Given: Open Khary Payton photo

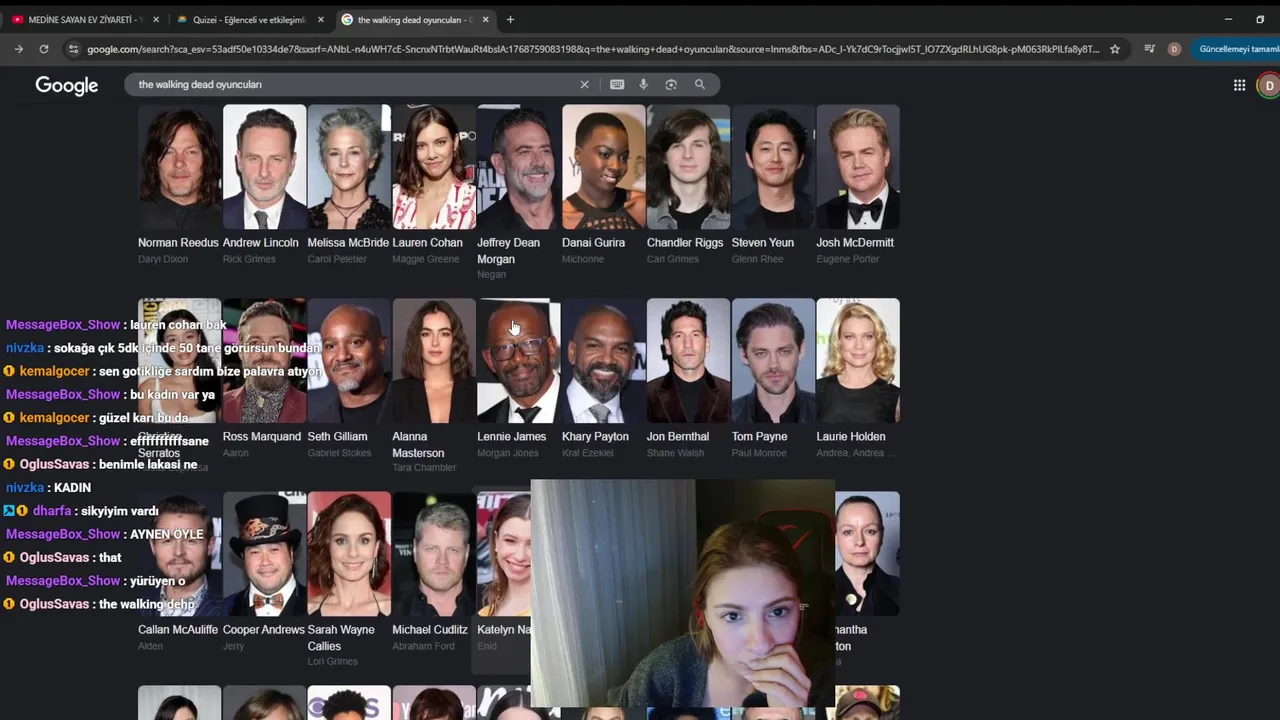Looking at the screenshot, I should coord(604,360).
